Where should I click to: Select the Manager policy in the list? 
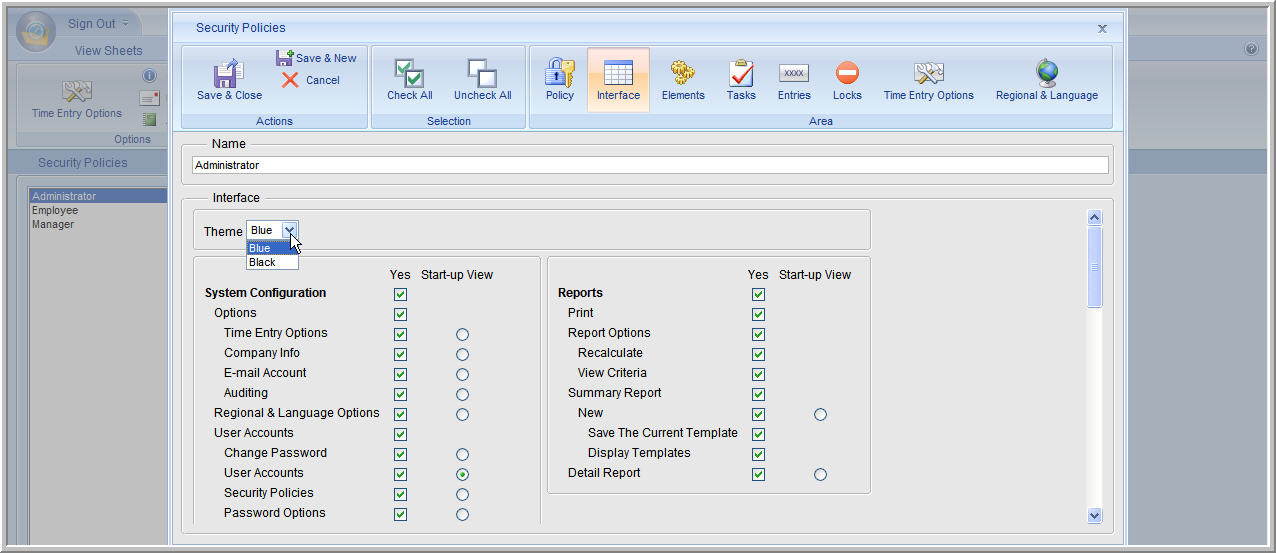tap(98, 224)
